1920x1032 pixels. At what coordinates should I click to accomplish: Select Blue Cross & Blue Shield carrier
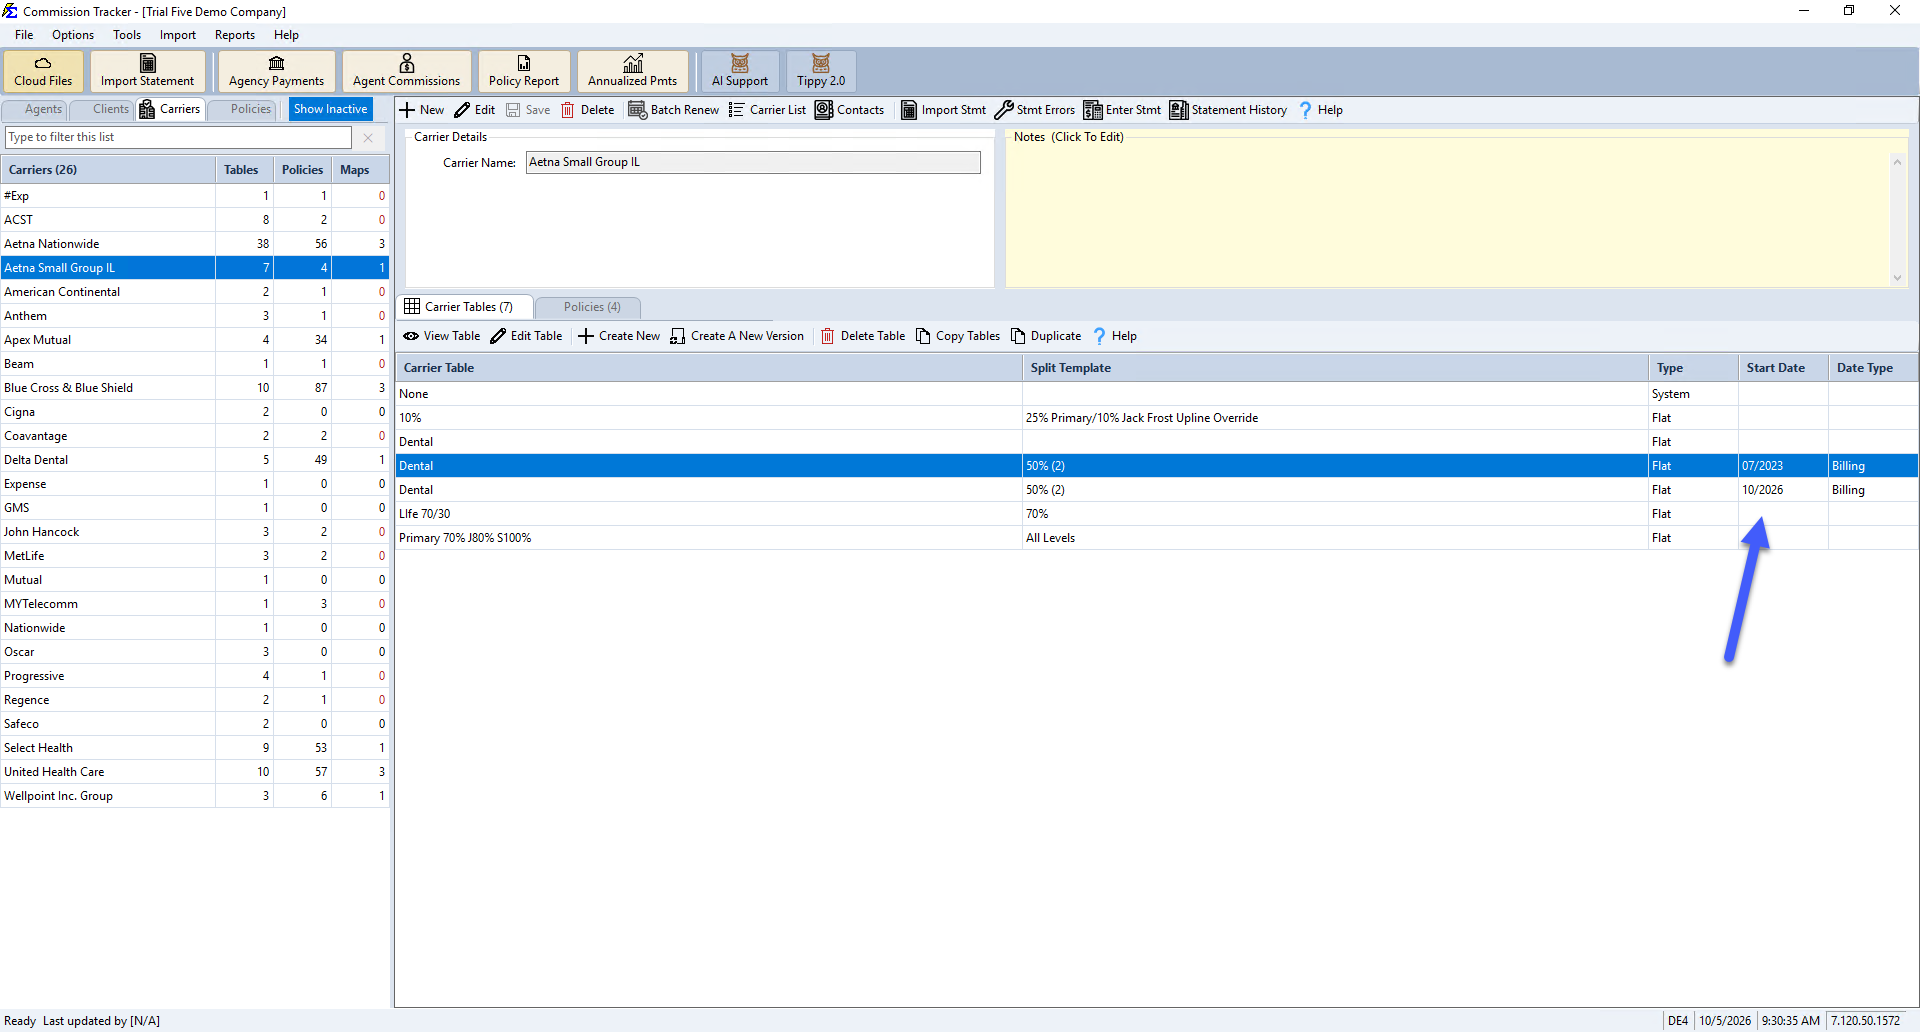[194, 388]
